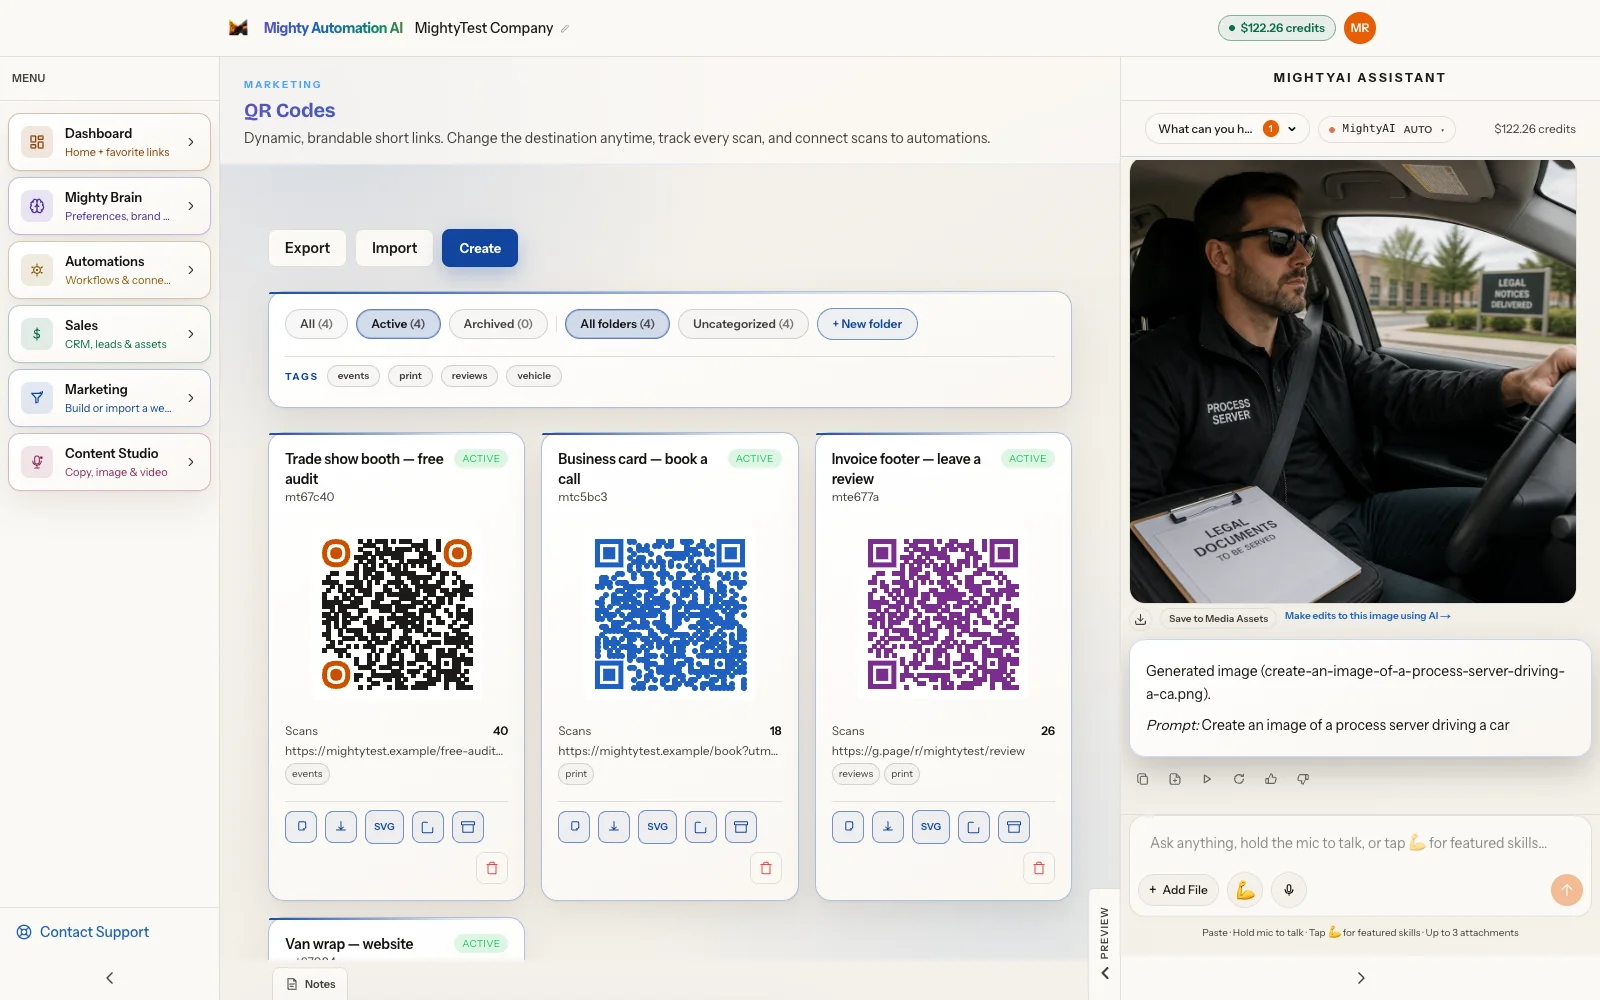The width and height of the screenshot is (1600, 1000).
Task: Save assistant response as note icon
Action: point(1175,779)
